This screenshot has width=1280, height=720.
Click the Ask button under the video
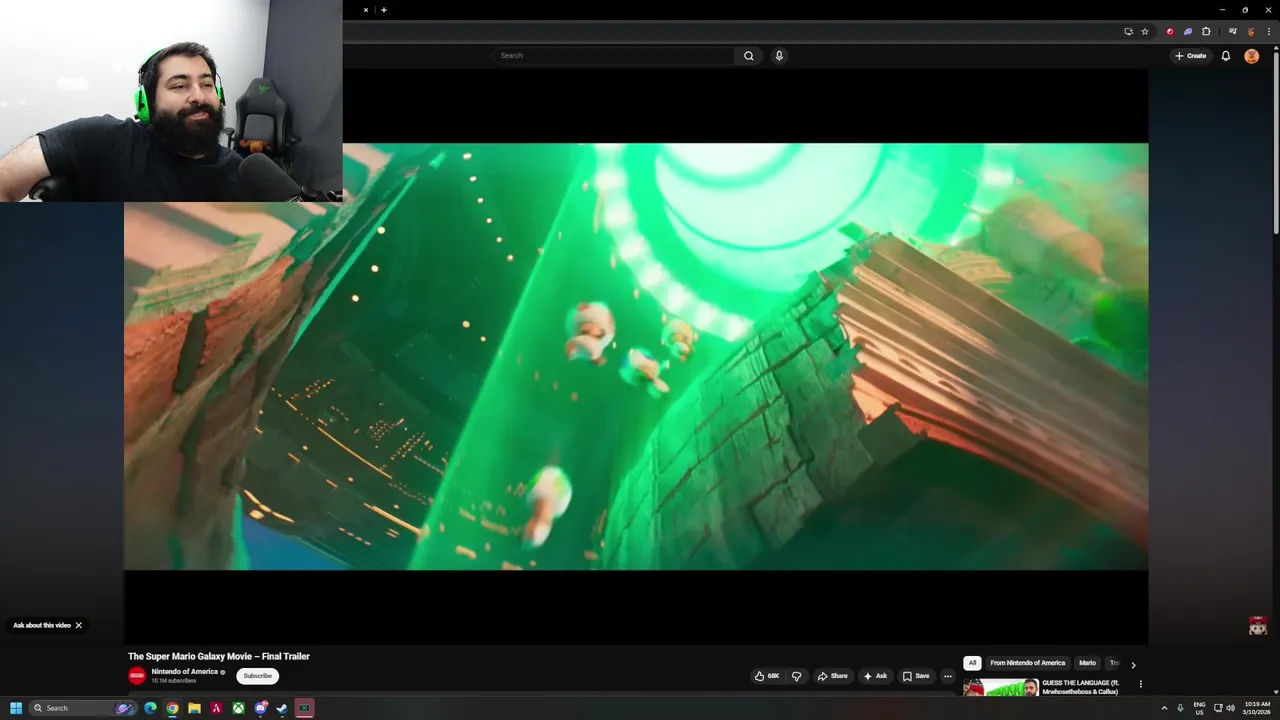click(875, 676)
